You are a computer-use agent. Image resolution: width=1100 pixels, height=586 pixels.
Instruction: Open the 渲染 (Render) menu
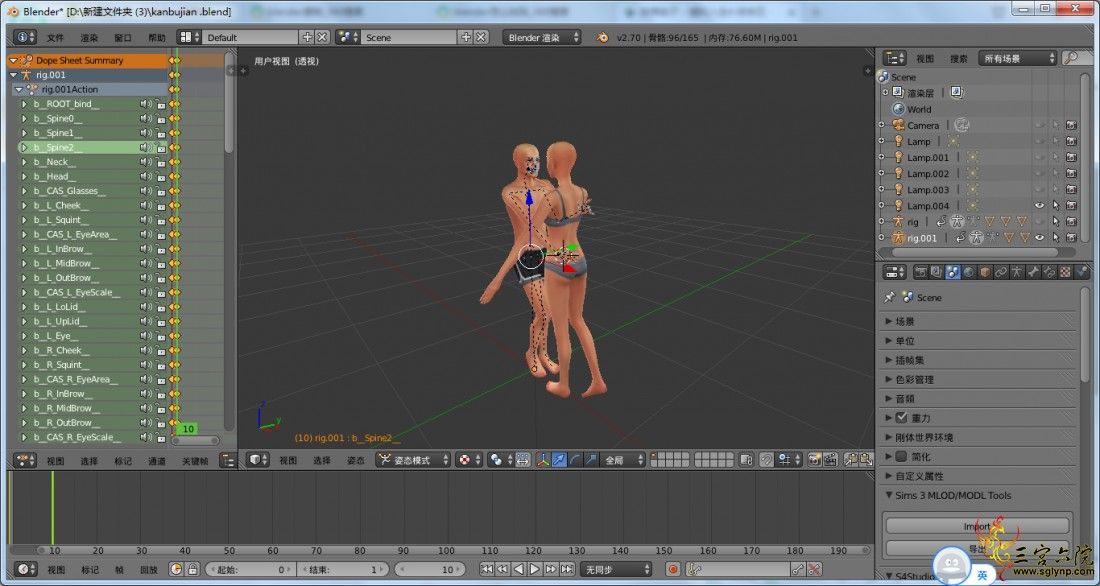click(89, 38)
